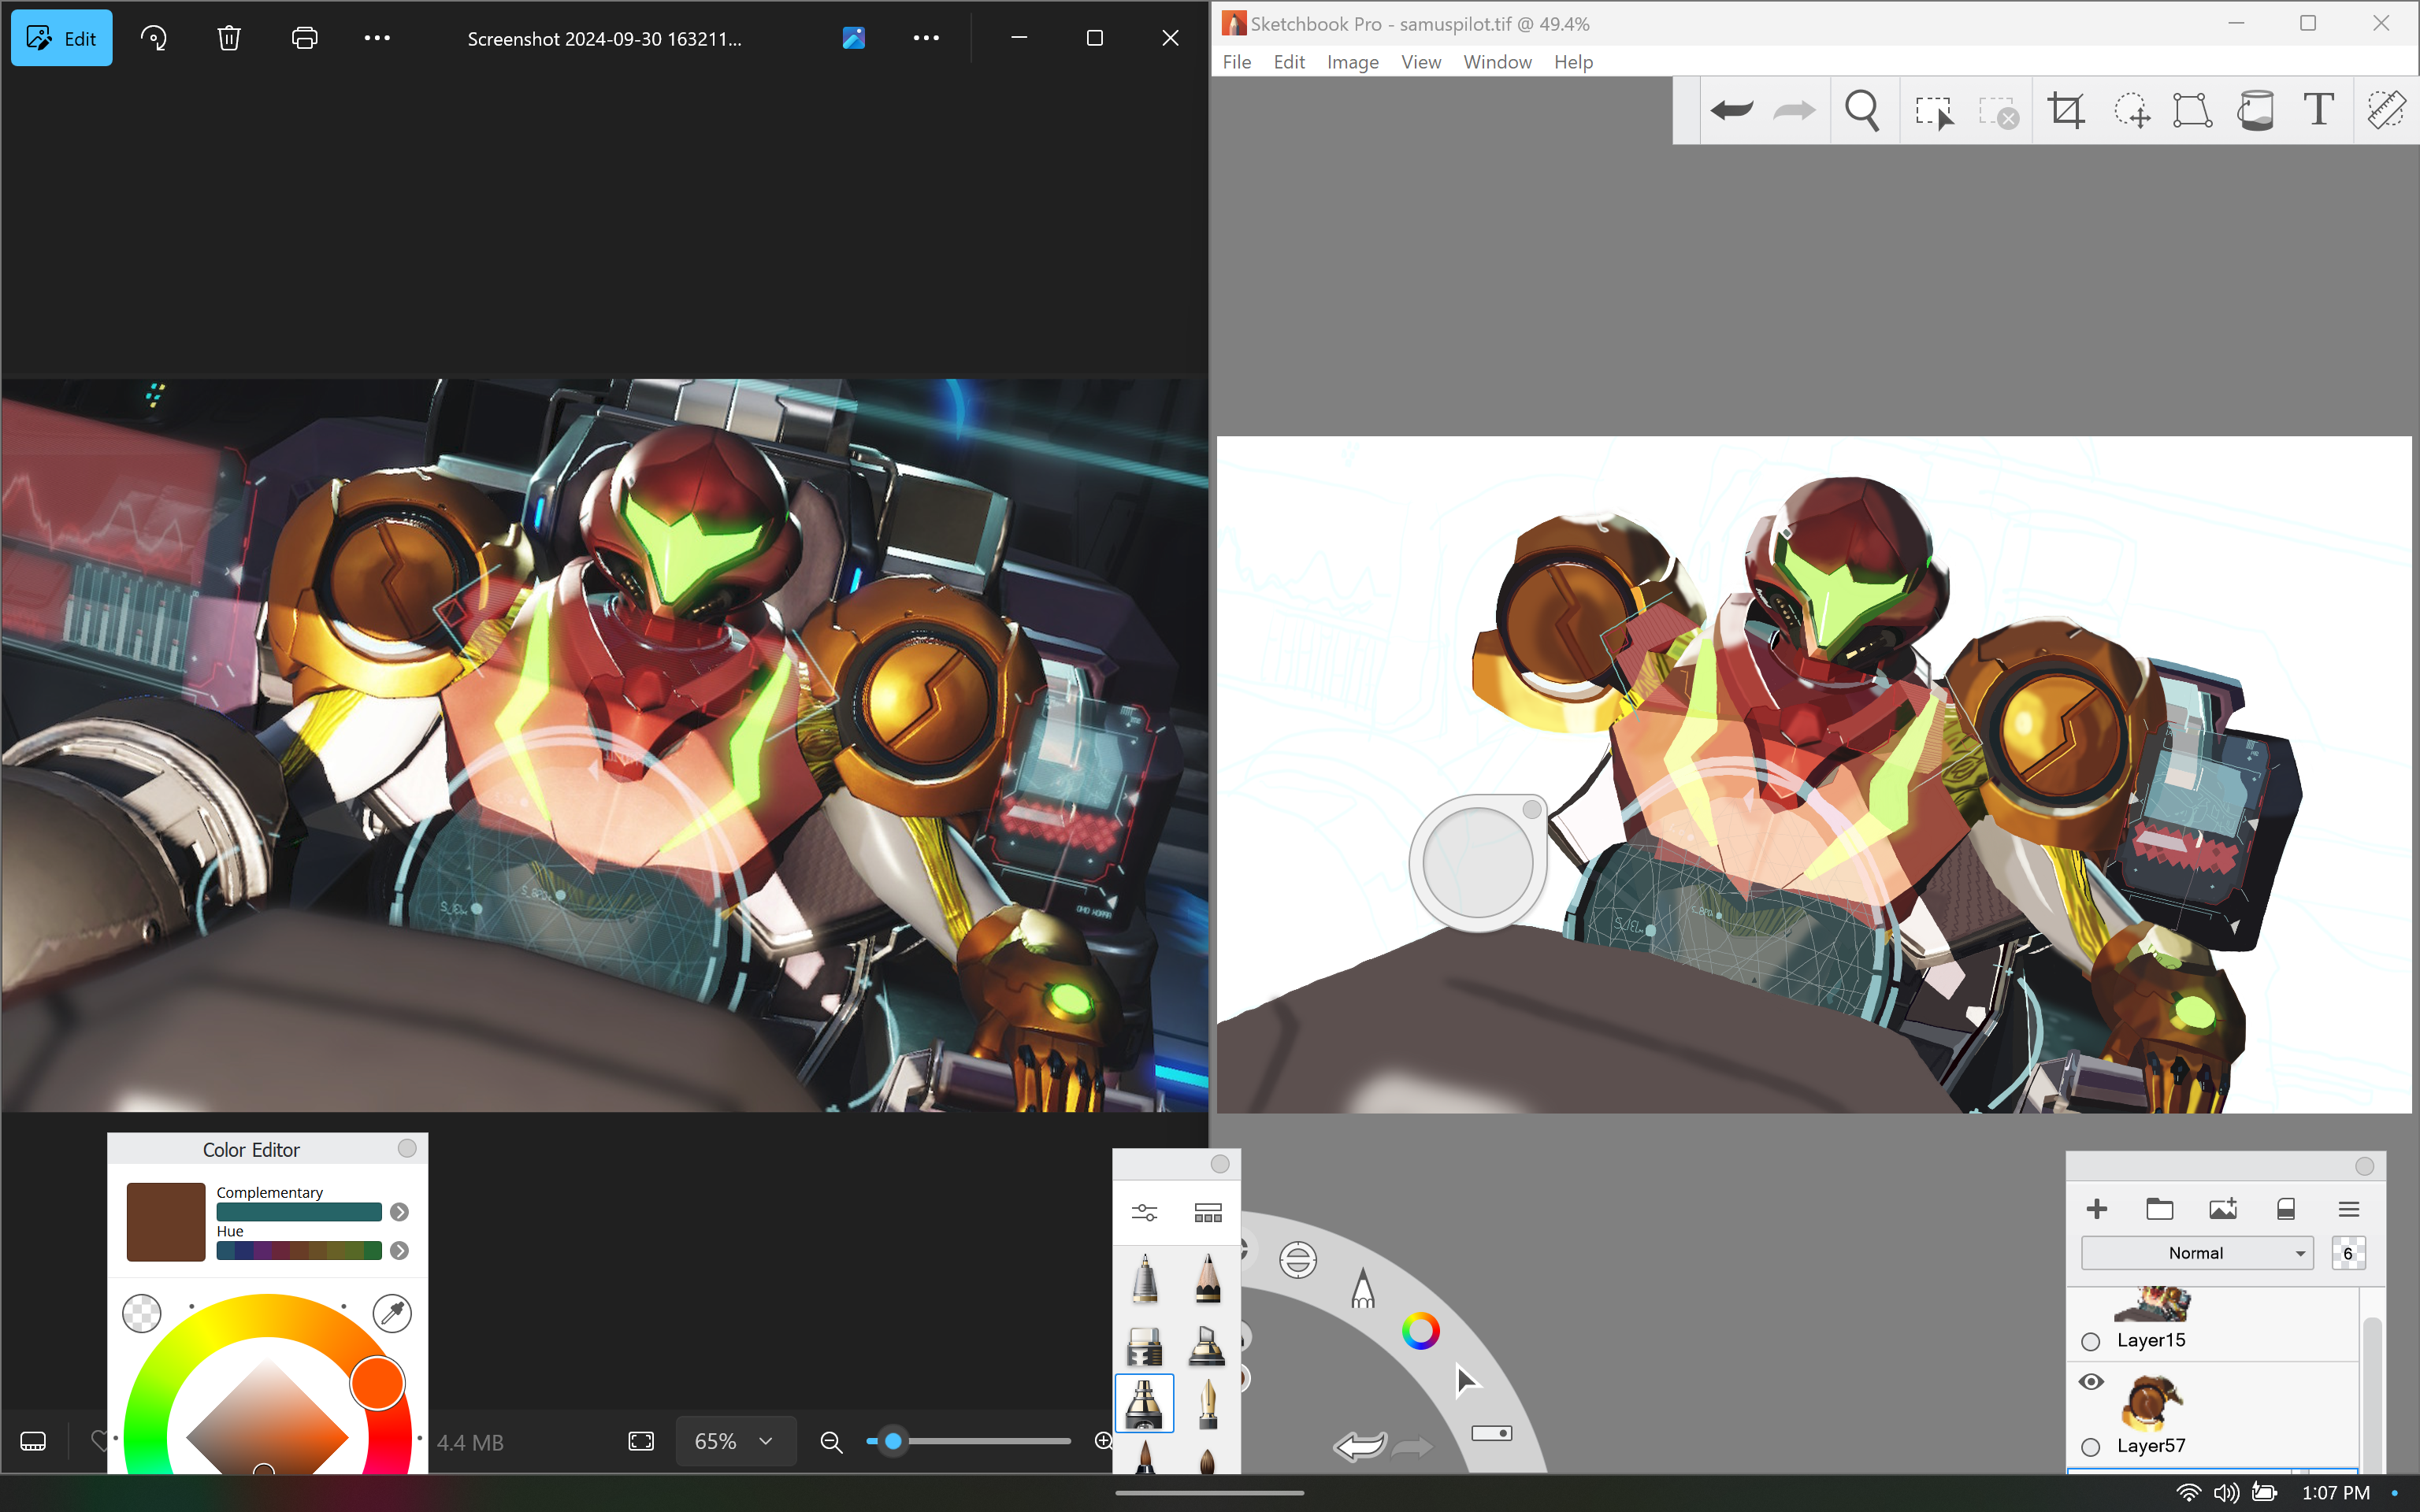Screen dimensions: 2420x1512
Task: Toggle filmstrip icon in Photos bottom bar
Action: 33,1441
